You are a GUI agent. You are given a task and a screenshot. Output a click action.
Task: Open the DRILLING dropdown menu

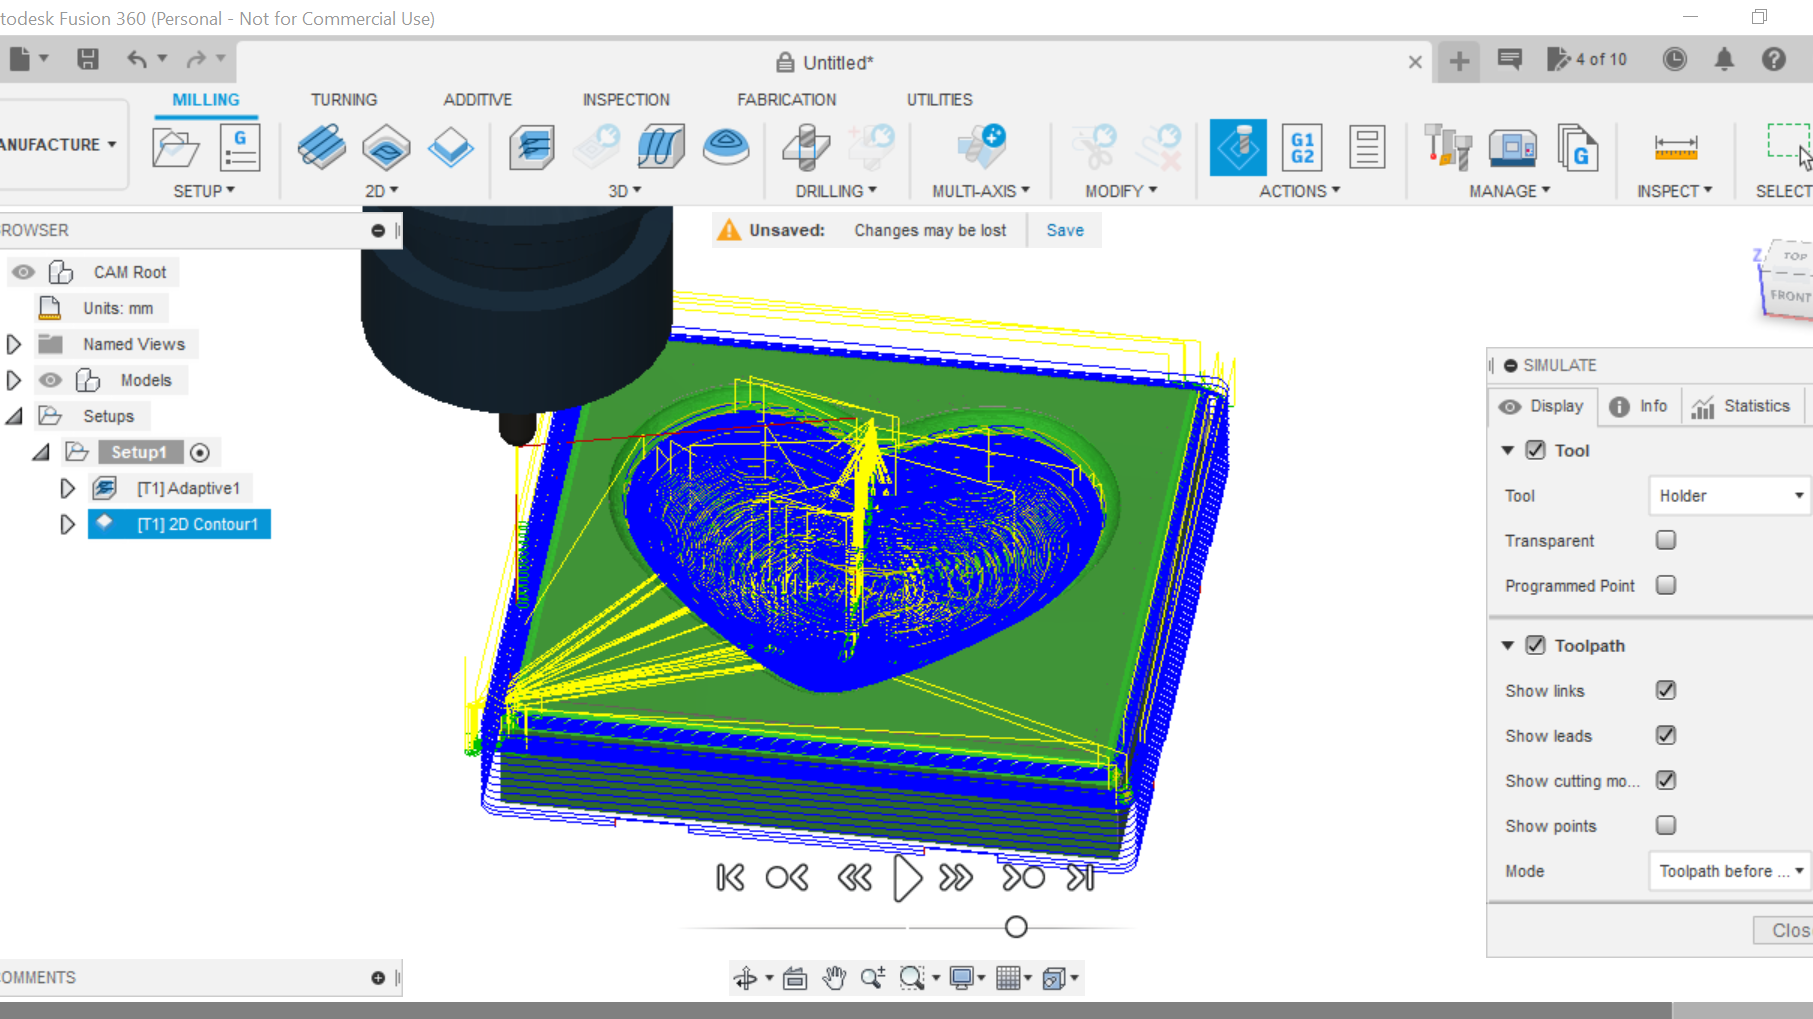[x=836, y=191]
